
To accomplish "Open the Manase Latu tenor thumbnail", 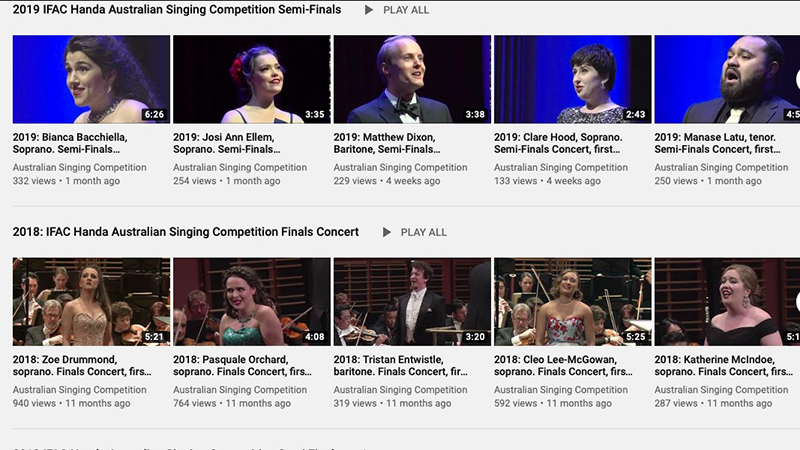I will tap(727, 79).
